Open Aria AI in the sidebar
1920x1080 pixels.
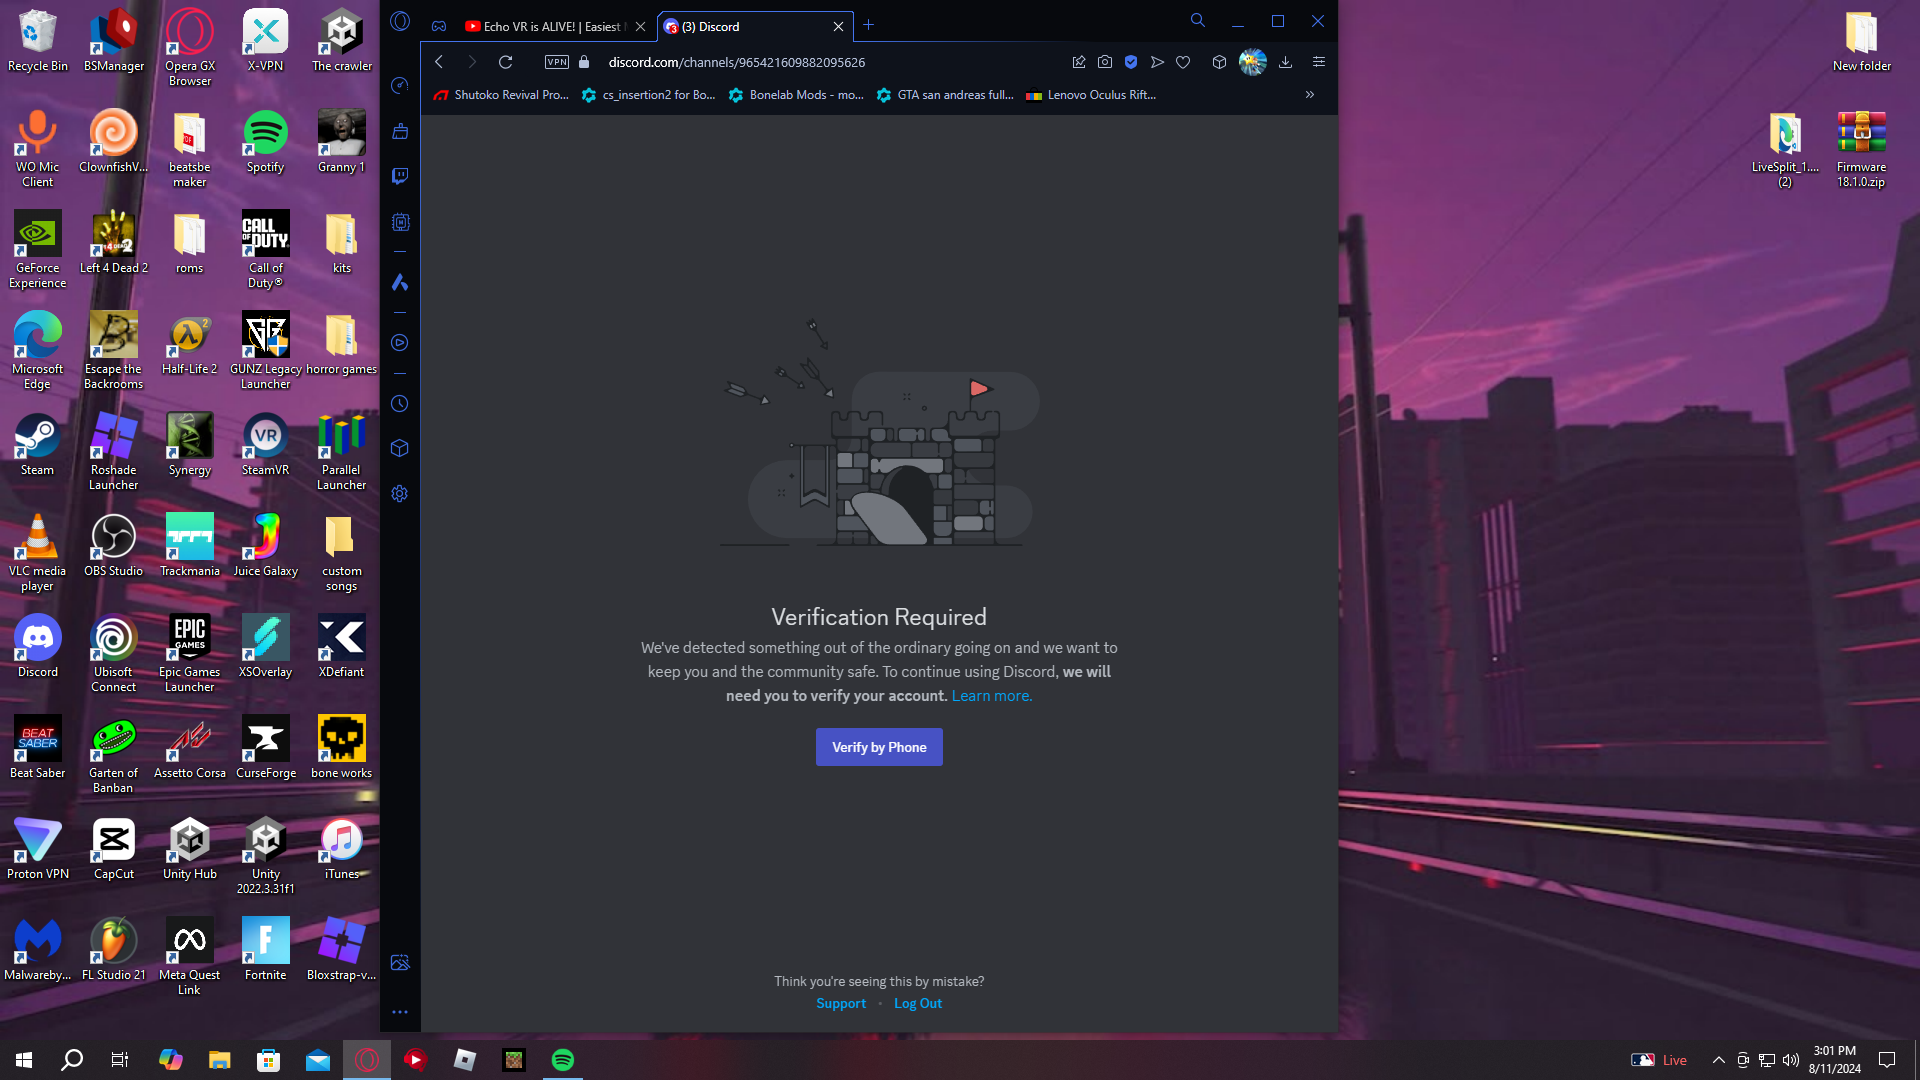click(x=400, y=282)
